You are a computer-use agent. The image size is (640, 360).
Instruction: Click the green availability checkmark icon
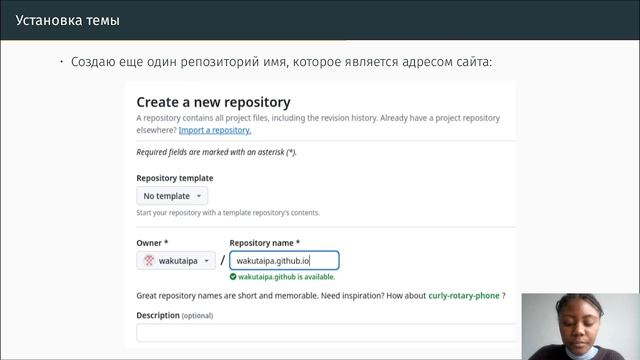coord(233,277)
